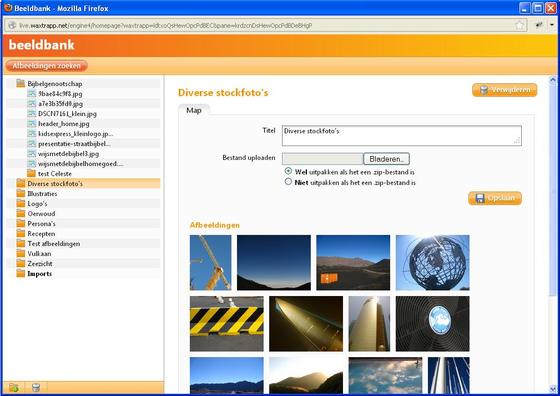Focus the Titel text field
The width and height of the screenshot is (560, 396).
pos(401,136)
